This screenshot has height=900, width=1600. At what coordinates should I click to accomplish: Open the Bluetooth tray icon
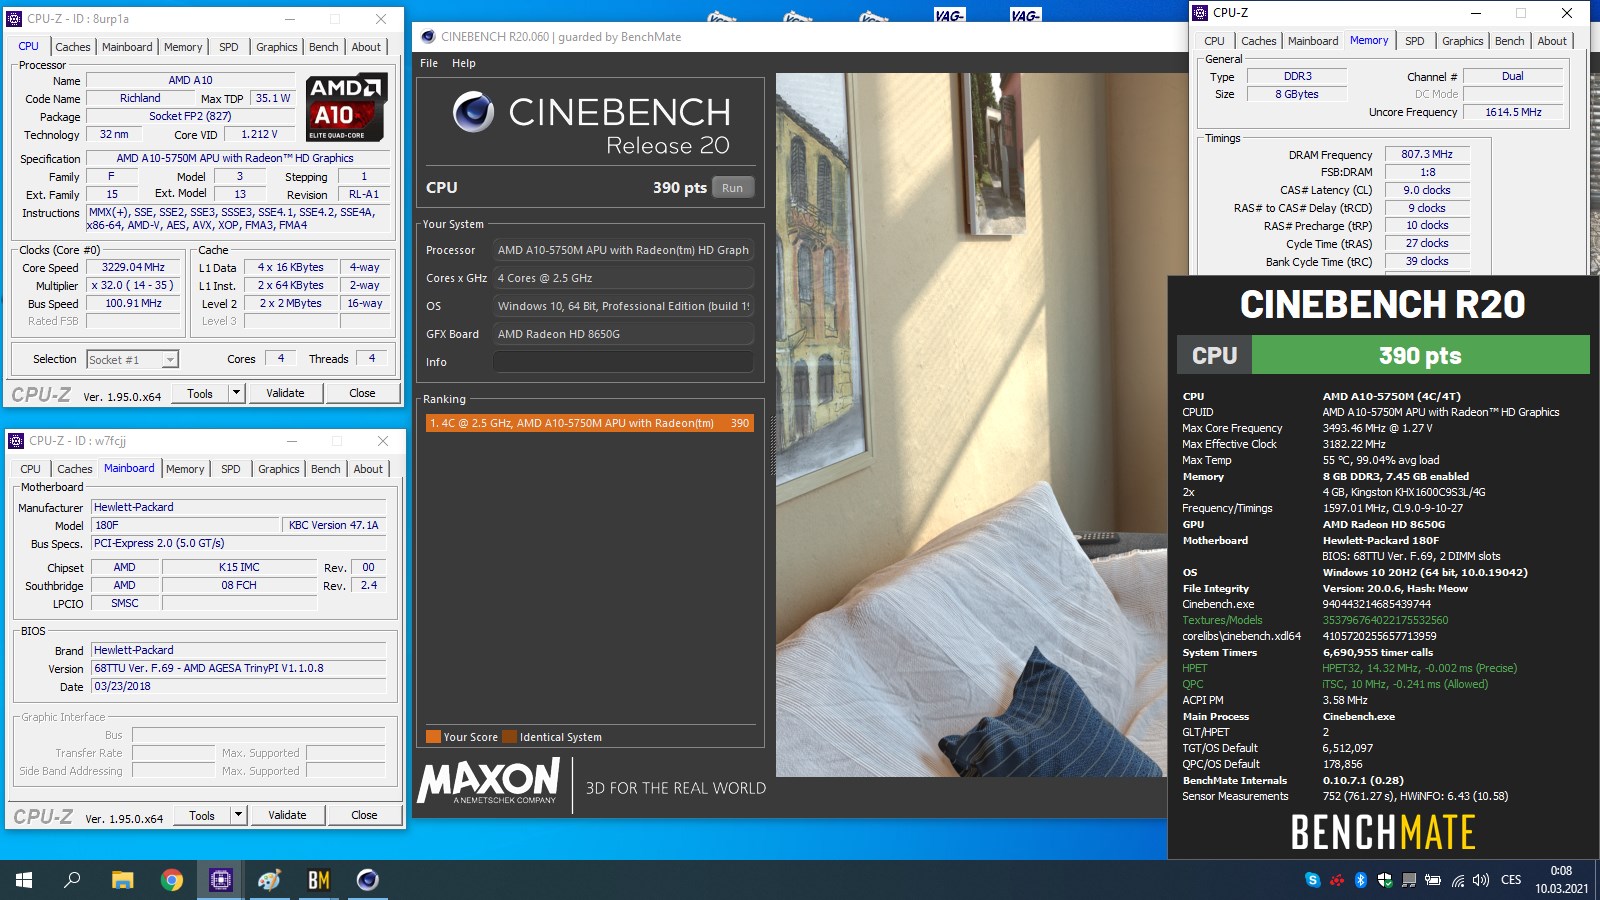[x=1361, y=880]
